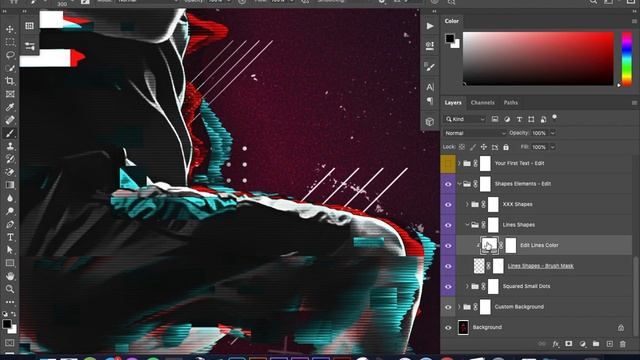The height and width of the screenshot is (360, 640).
Task: Select the Dodge tool
Action: [x=10, y=211]
